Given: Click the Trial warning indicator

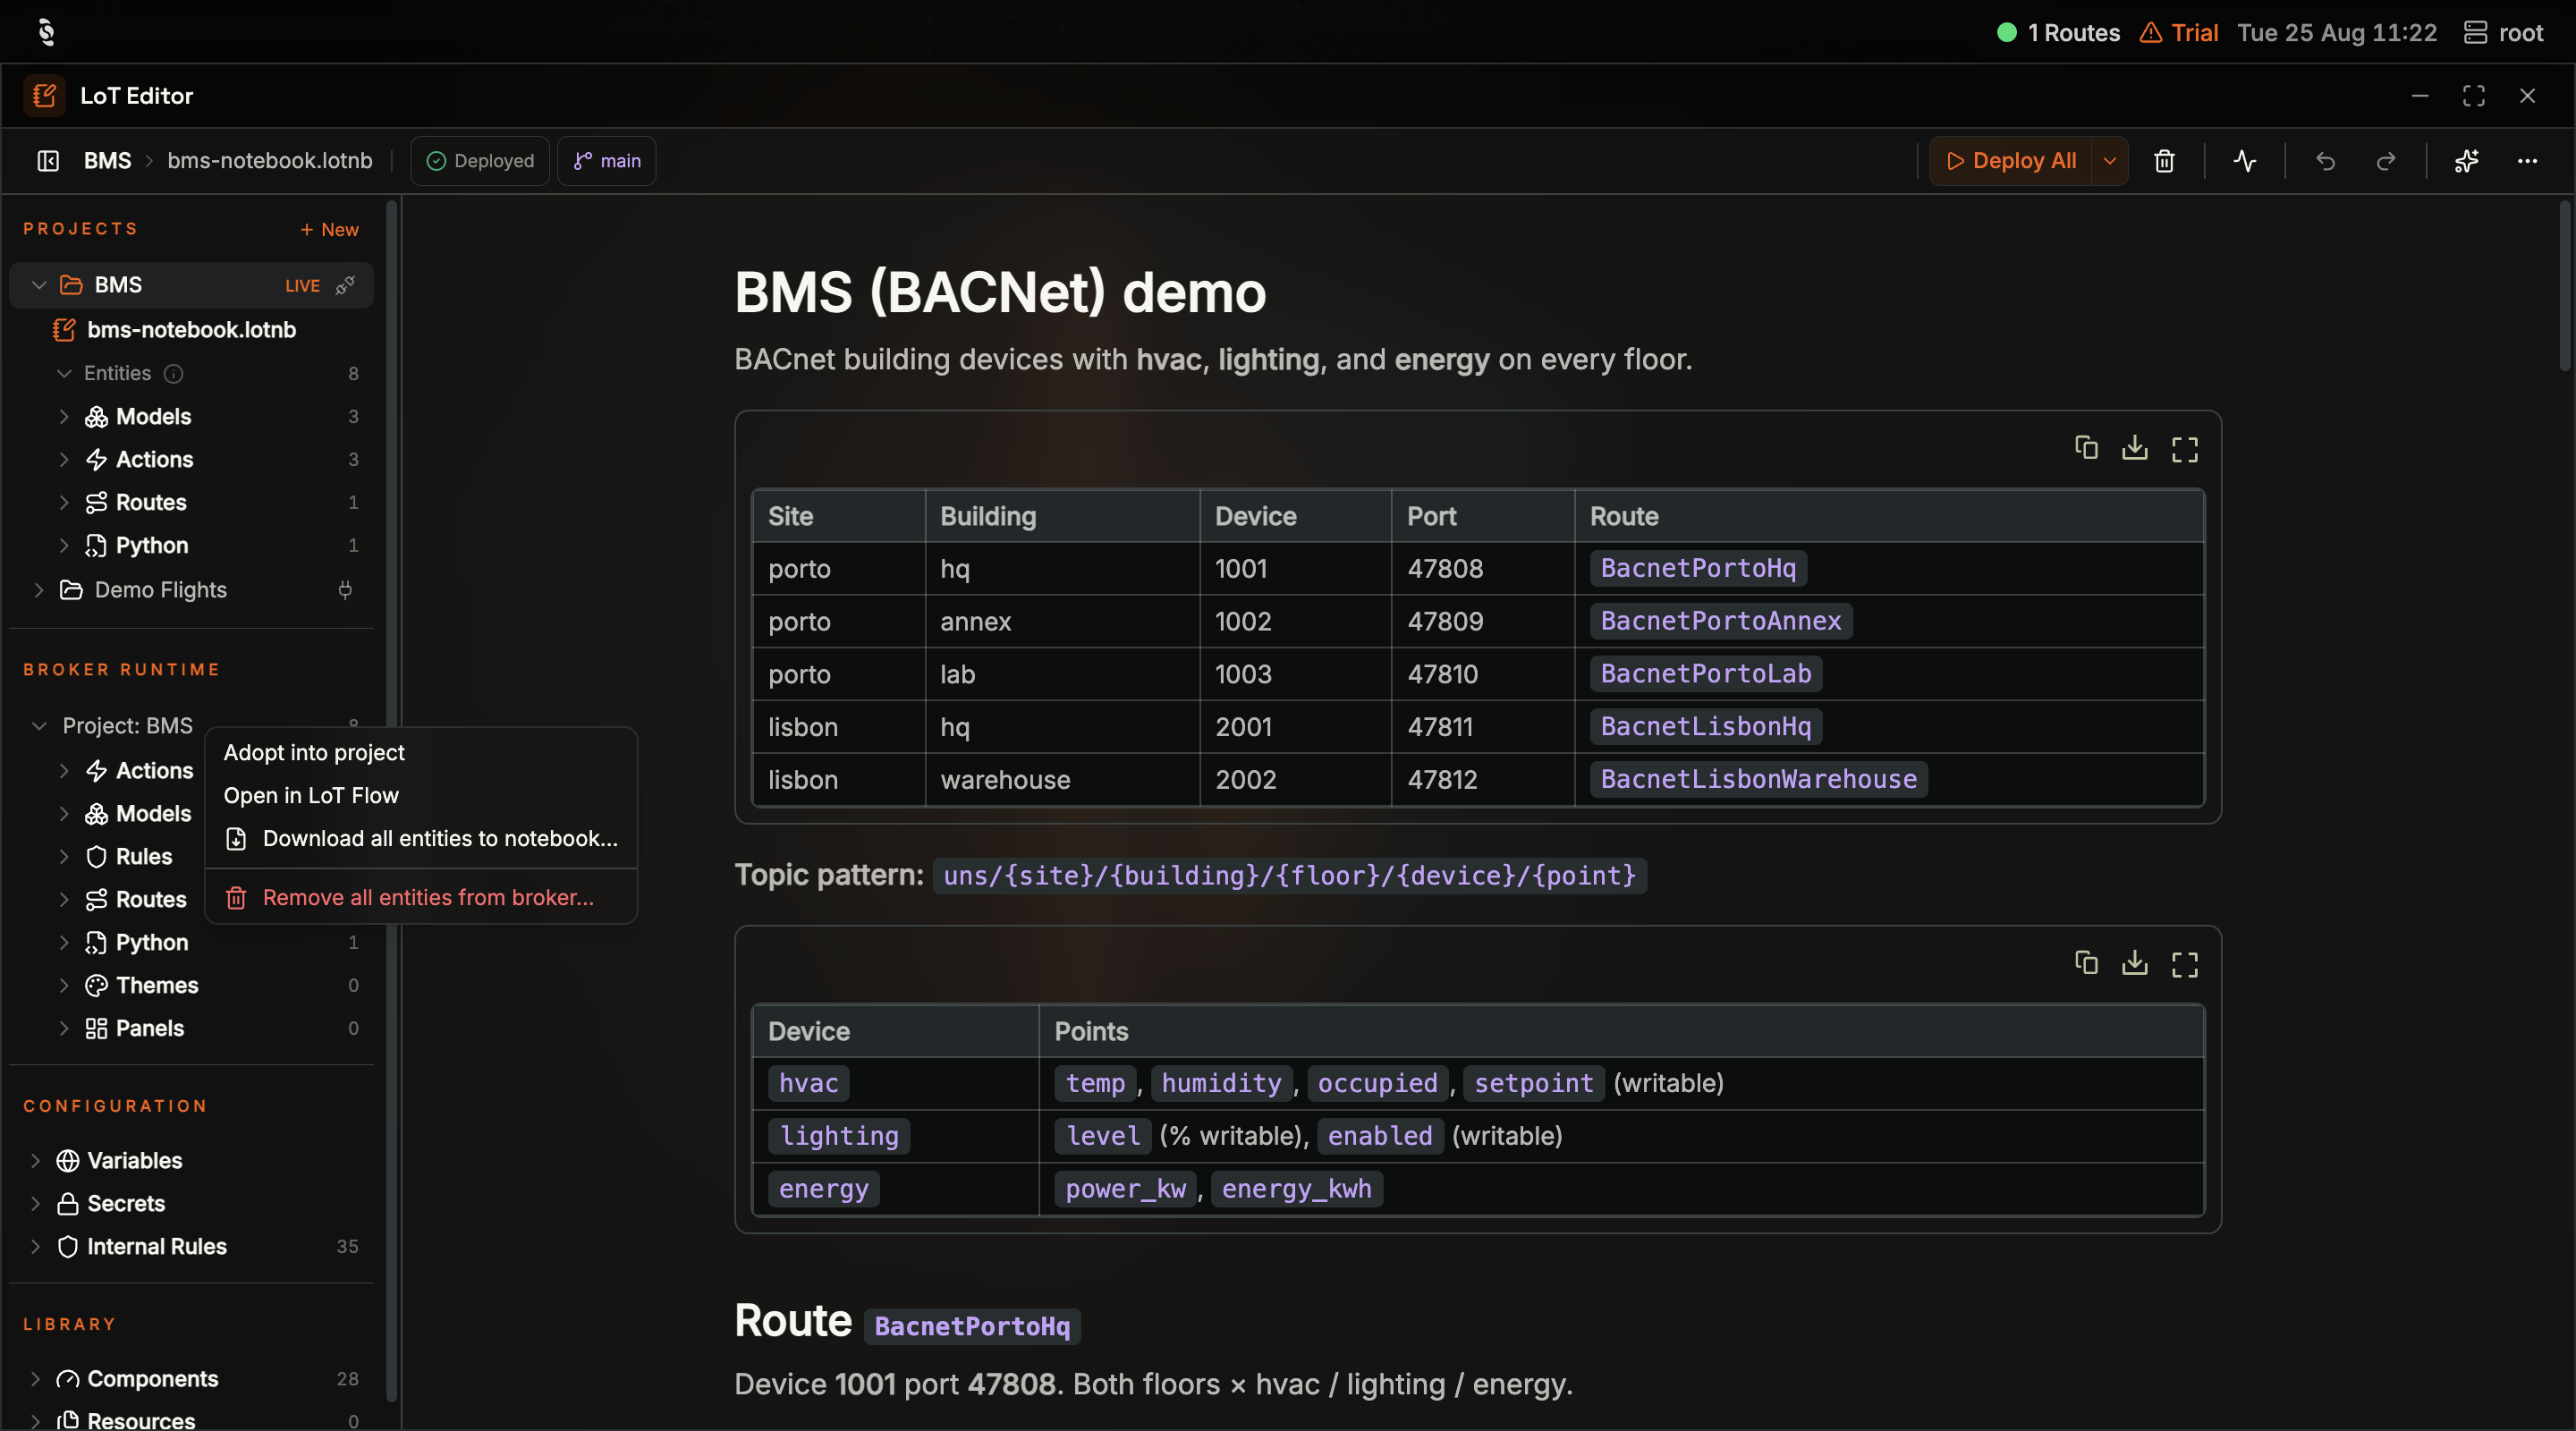Looking at the screenshot, I should [x=2179, y=32].
